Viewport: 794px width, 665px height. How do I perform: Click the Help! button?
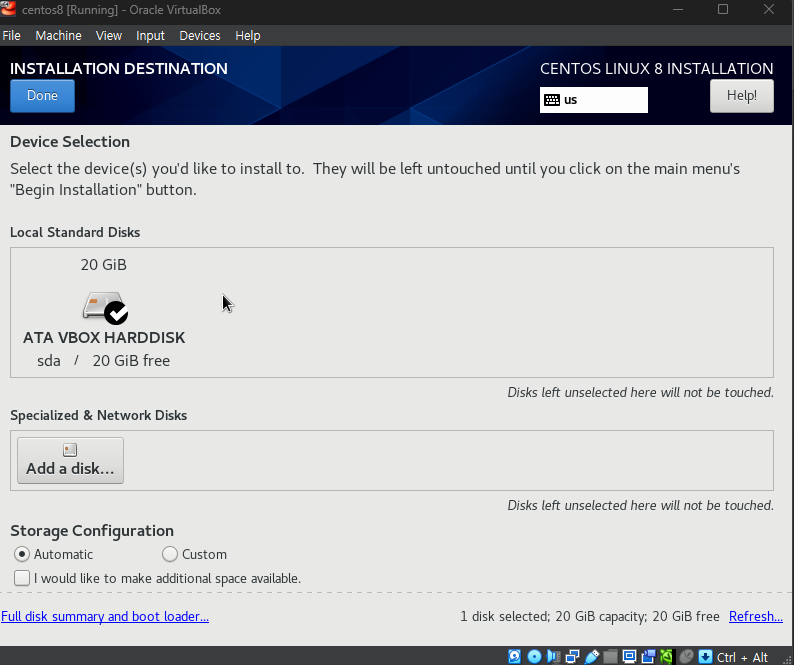[741, 96]
